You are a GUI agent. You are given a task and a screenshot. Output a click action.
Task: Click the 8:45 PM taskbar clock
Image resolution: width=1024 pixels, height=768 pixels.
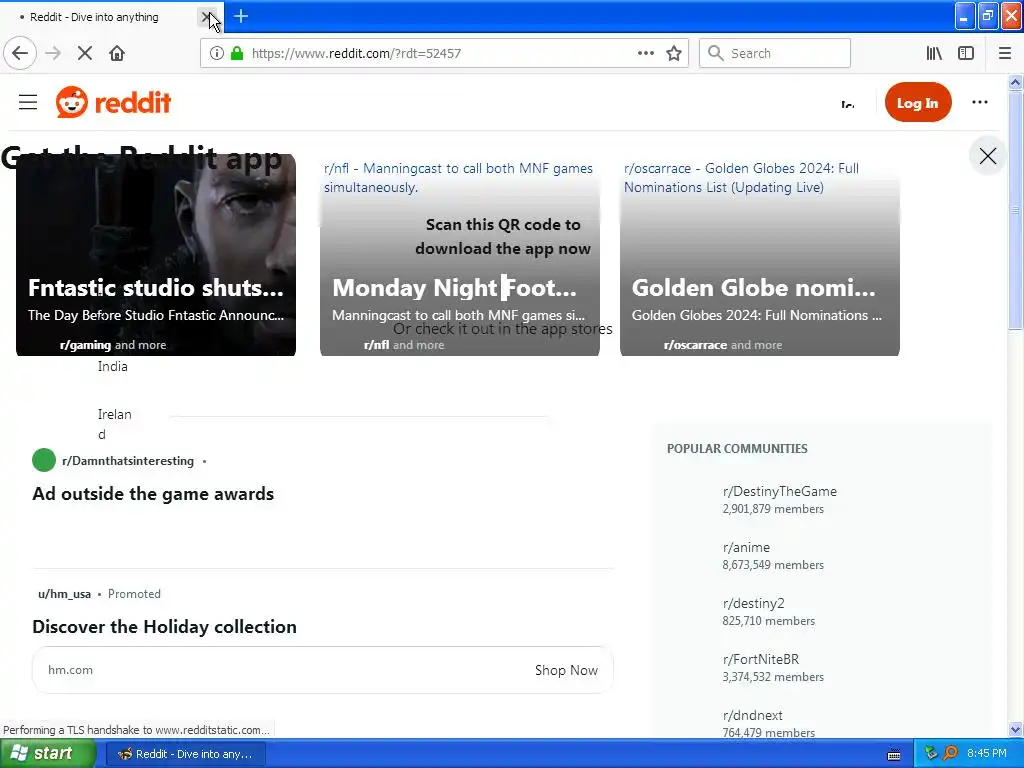[987, 753]
